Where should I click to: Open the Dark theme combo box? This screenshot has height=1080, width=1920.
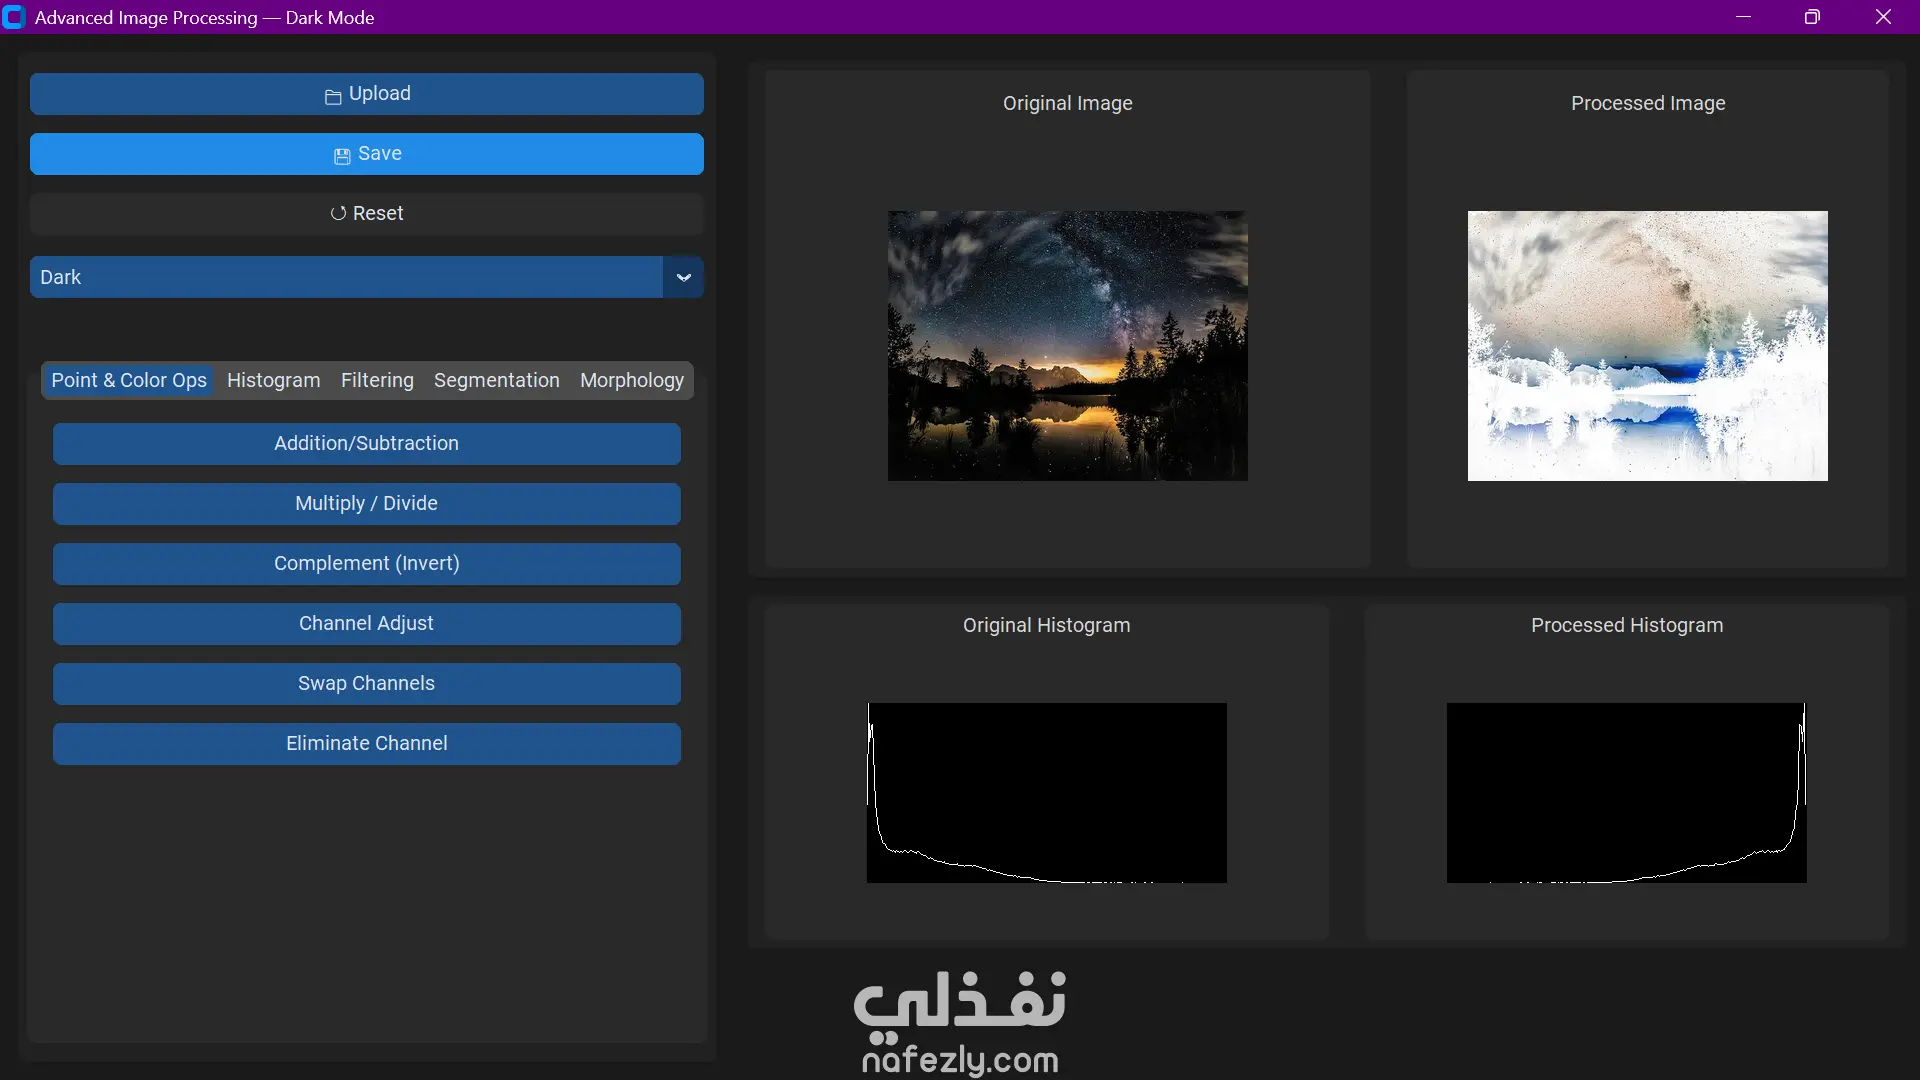[x=346, y=278]
